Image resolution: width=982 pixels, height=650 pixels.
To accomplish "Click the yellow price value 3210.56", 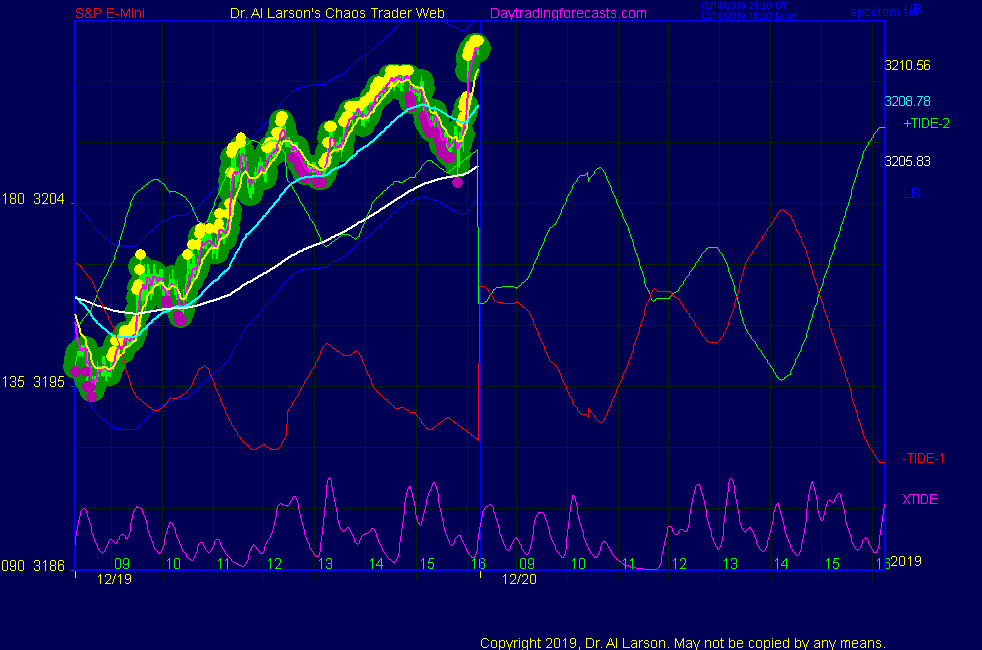I will [907, 65].
